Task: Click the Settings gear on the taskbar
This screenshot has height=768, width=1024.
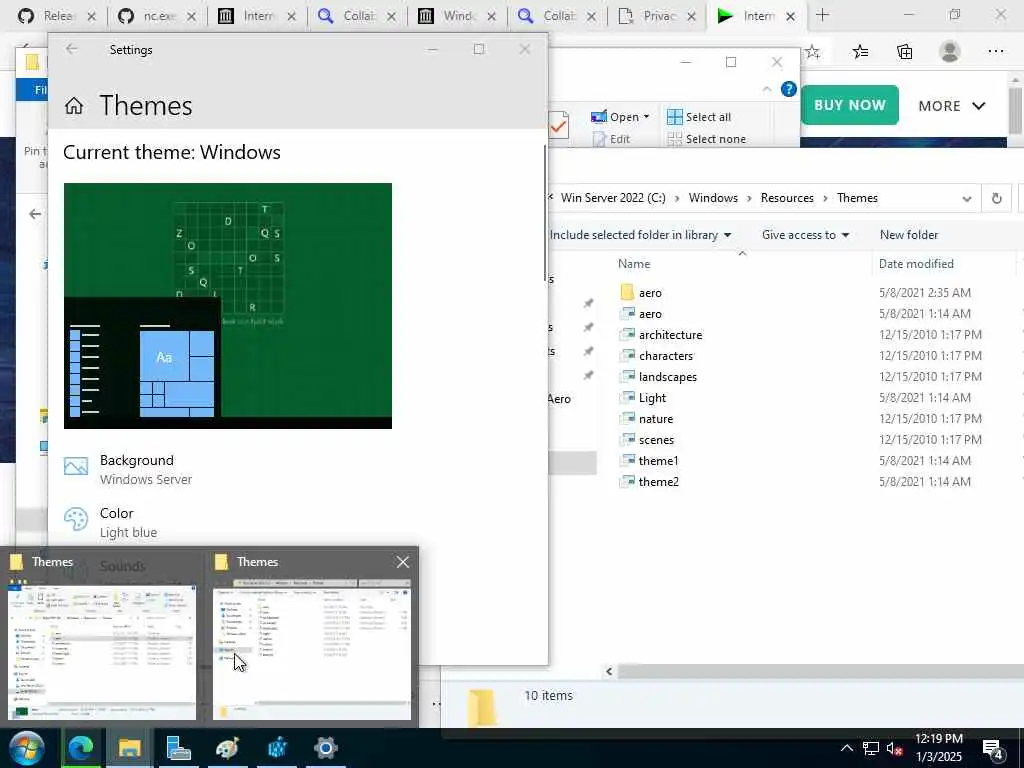Action: (325, 748)
